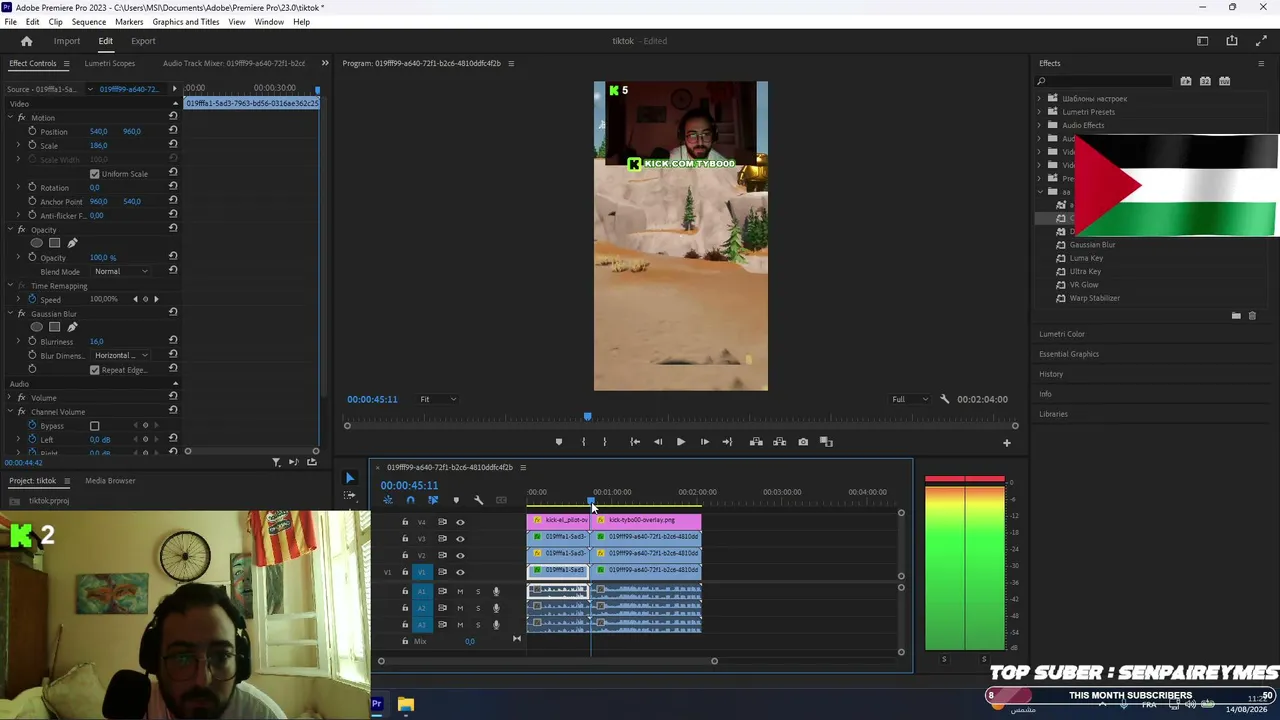Go to In point in the Program monitor
The height and width of the screenshot is (720, 1280).
635,442
